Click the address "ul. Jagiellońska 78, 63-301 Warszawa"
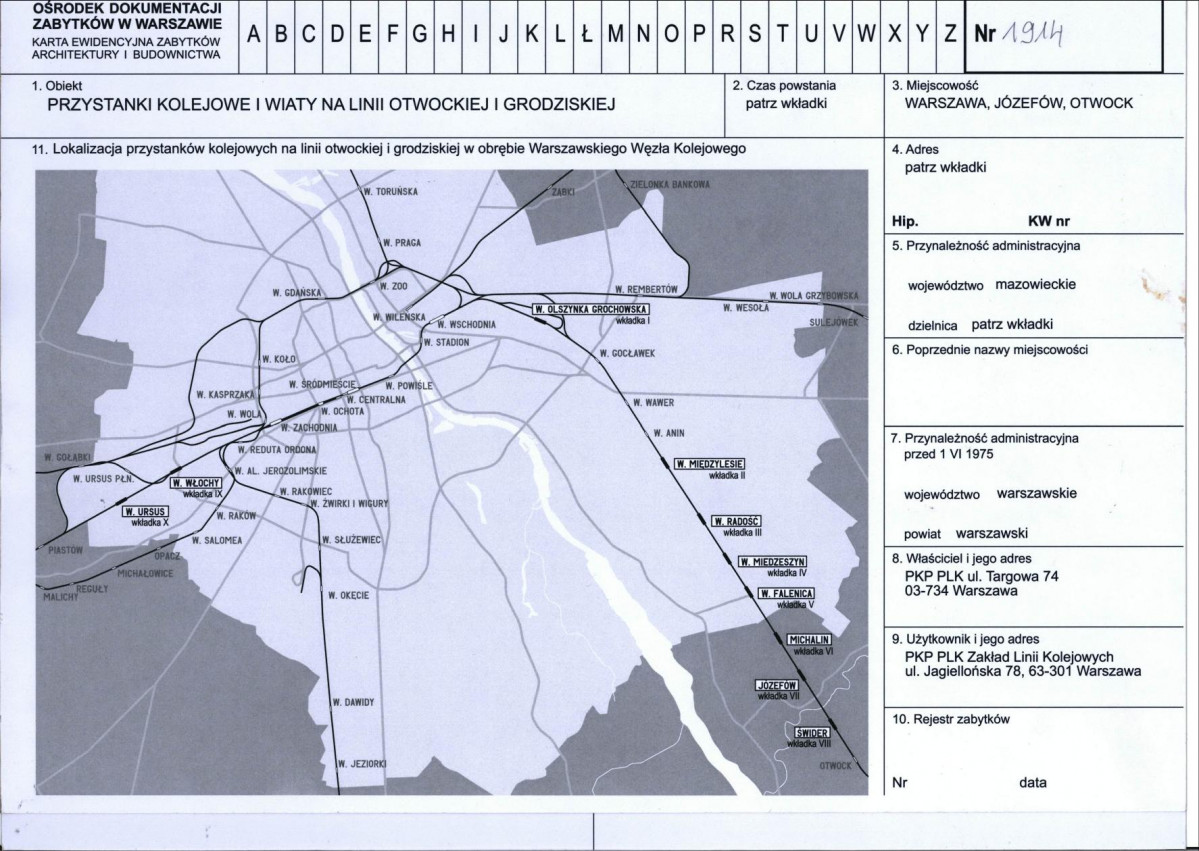Image resolution: width=1199 pixels, height=851 pixels. (1023, 671)
